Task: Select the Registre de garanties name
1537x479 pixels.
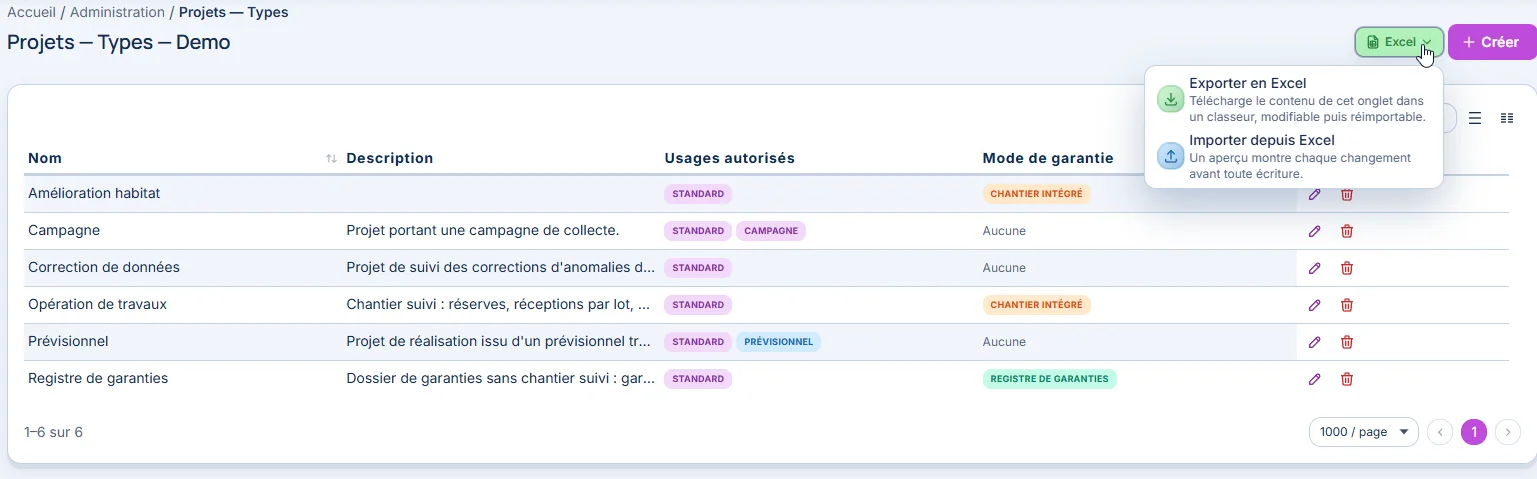Action: pyautogui.click(x=98, y=378)
